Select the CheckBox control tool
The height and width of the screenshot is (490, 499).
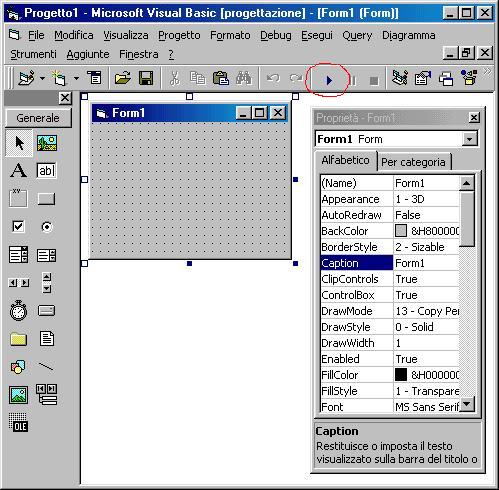(x=18, y=227)
